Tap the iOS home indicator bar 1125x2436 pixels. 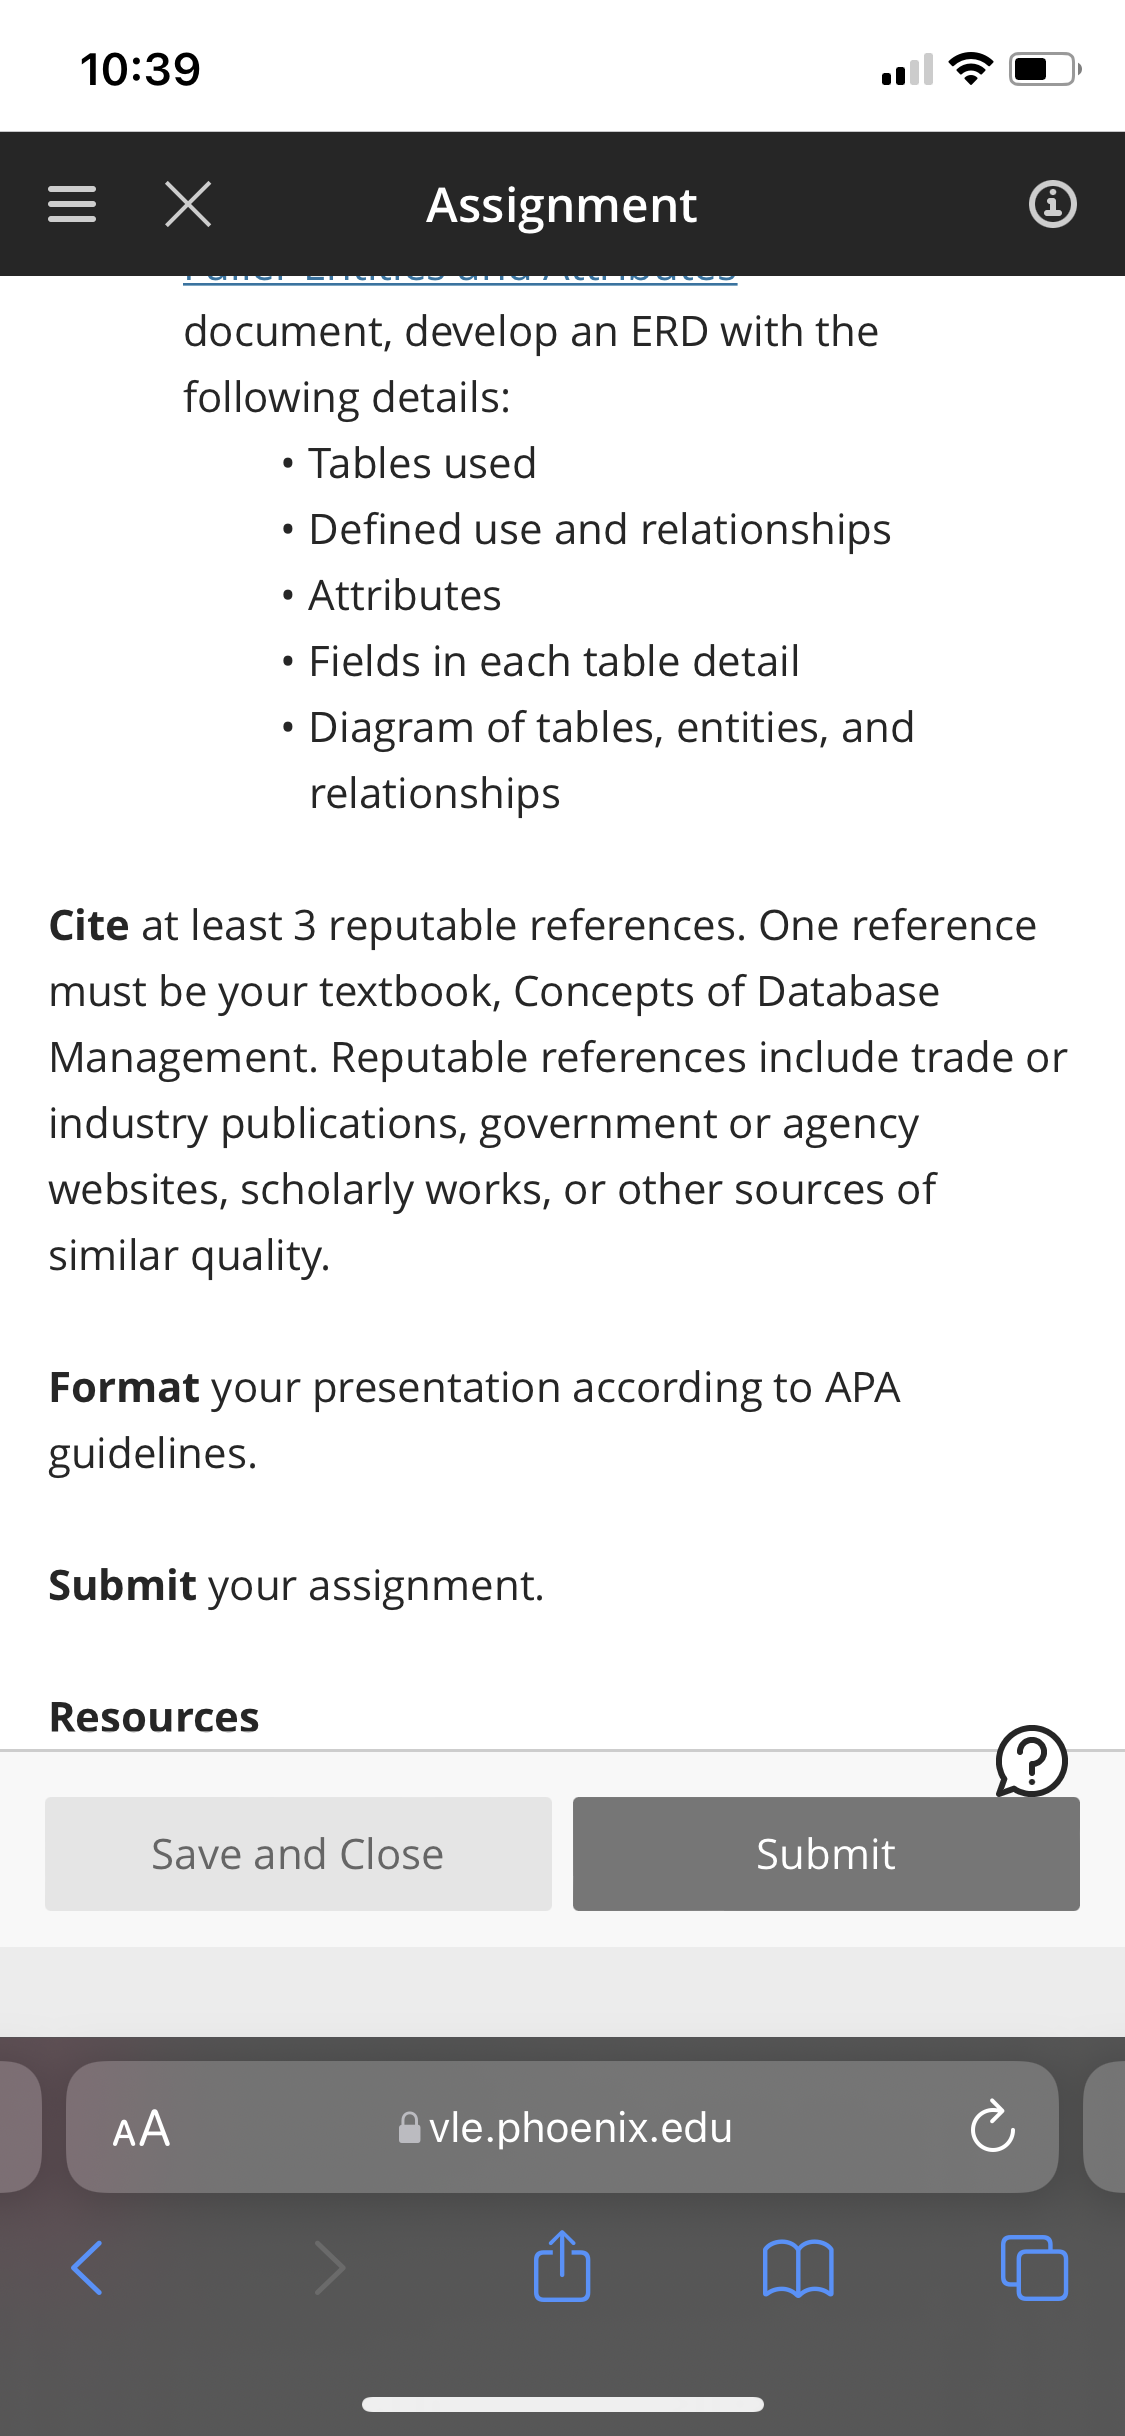(x=563, y=2404)
